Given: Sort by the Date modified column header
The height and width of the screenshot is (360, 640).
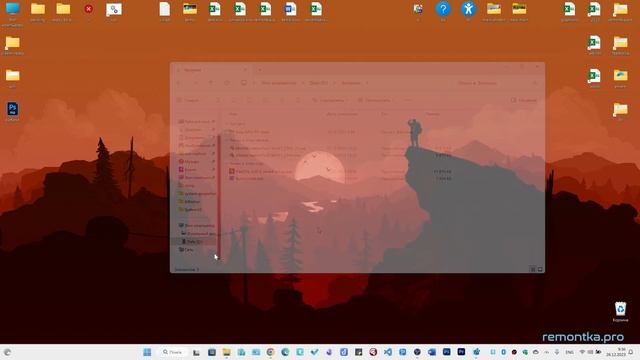Looking at the screenshot, I should [342, 114].
